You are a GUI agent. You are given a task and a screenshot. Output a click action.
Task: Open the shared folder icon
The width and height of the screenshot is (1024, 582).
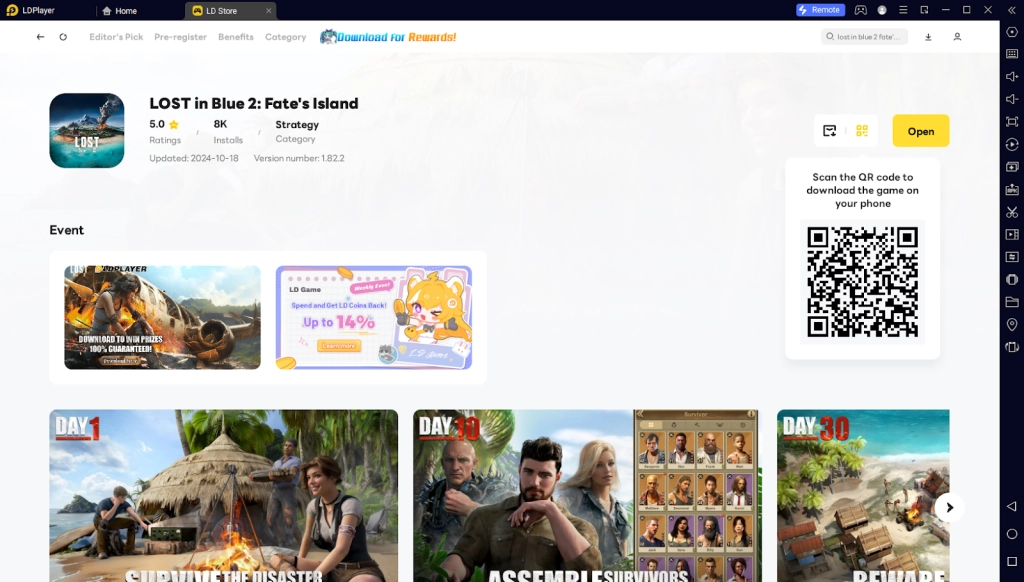[x=1012, y=302]
